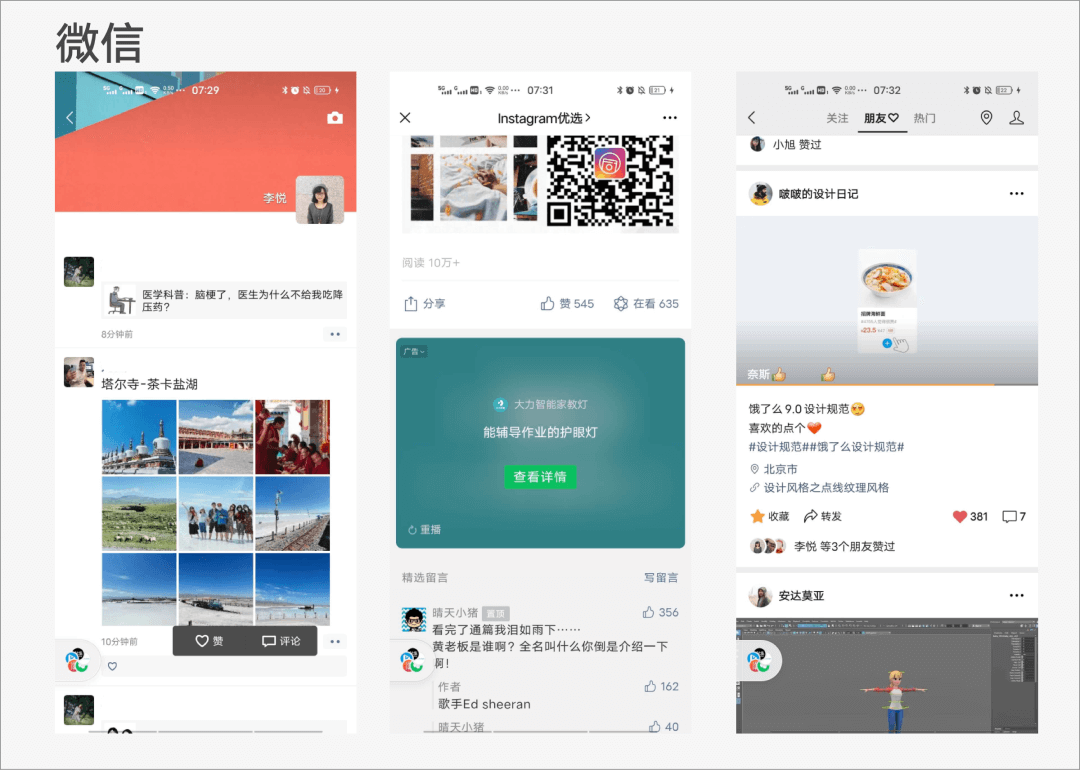Select the 朋友 tab

(881, 118)
